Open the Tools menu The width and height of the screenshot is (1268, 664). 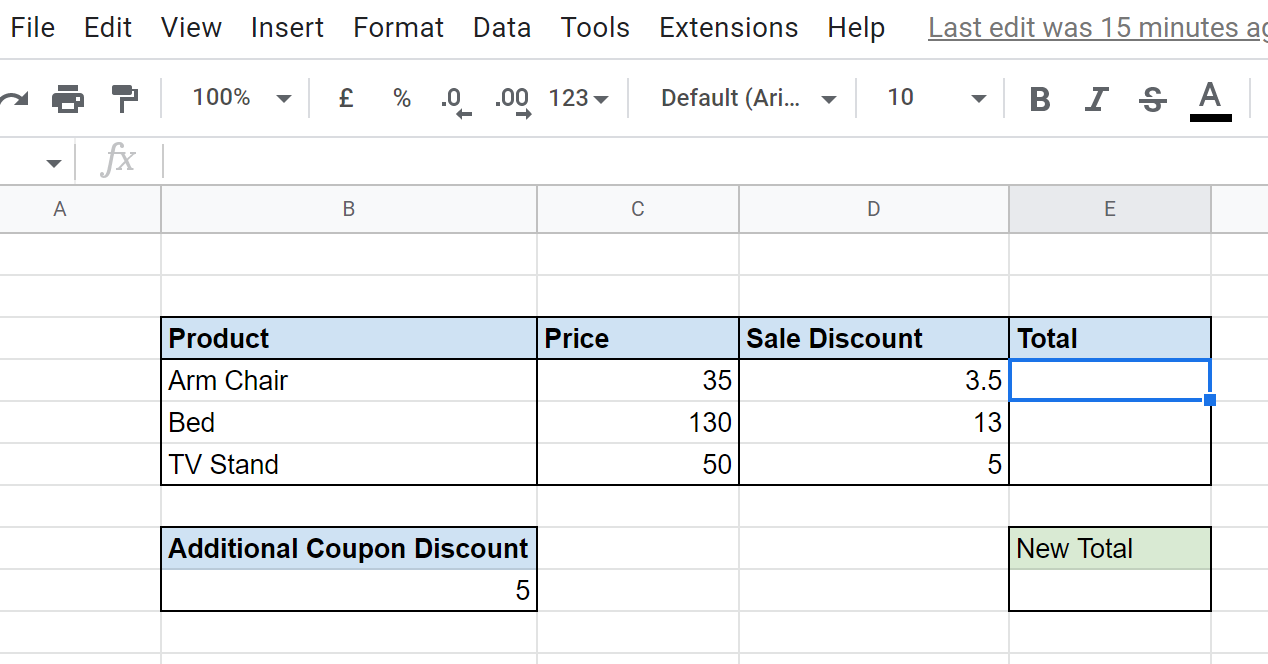pos(595,28)
